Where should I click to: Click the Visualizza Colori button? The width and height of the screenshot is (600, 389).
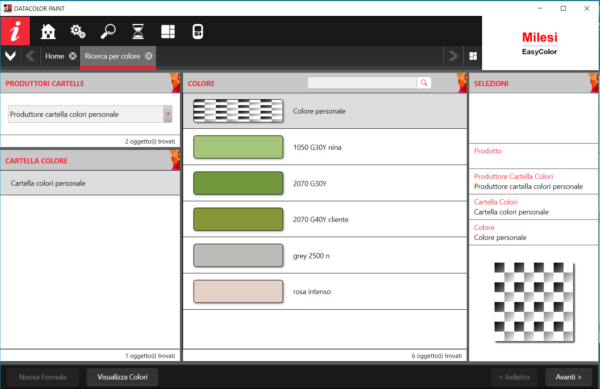pos(122,377)
